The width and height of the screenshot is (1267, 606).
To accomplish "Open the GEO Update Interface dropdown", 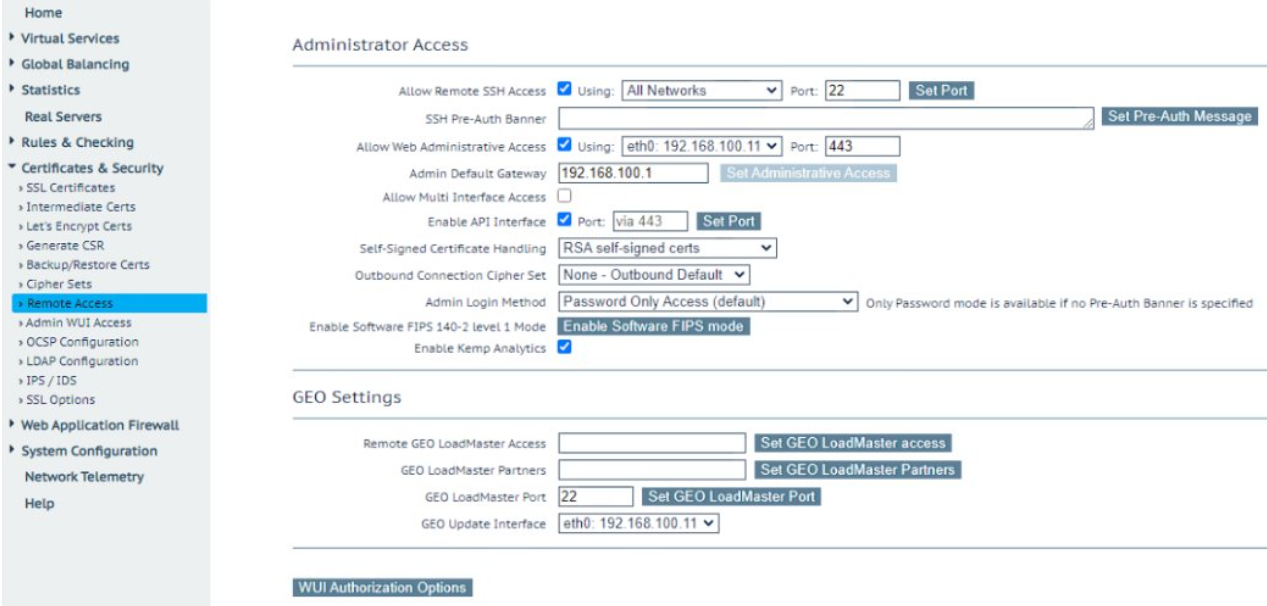I will click(x=638, y=523).
